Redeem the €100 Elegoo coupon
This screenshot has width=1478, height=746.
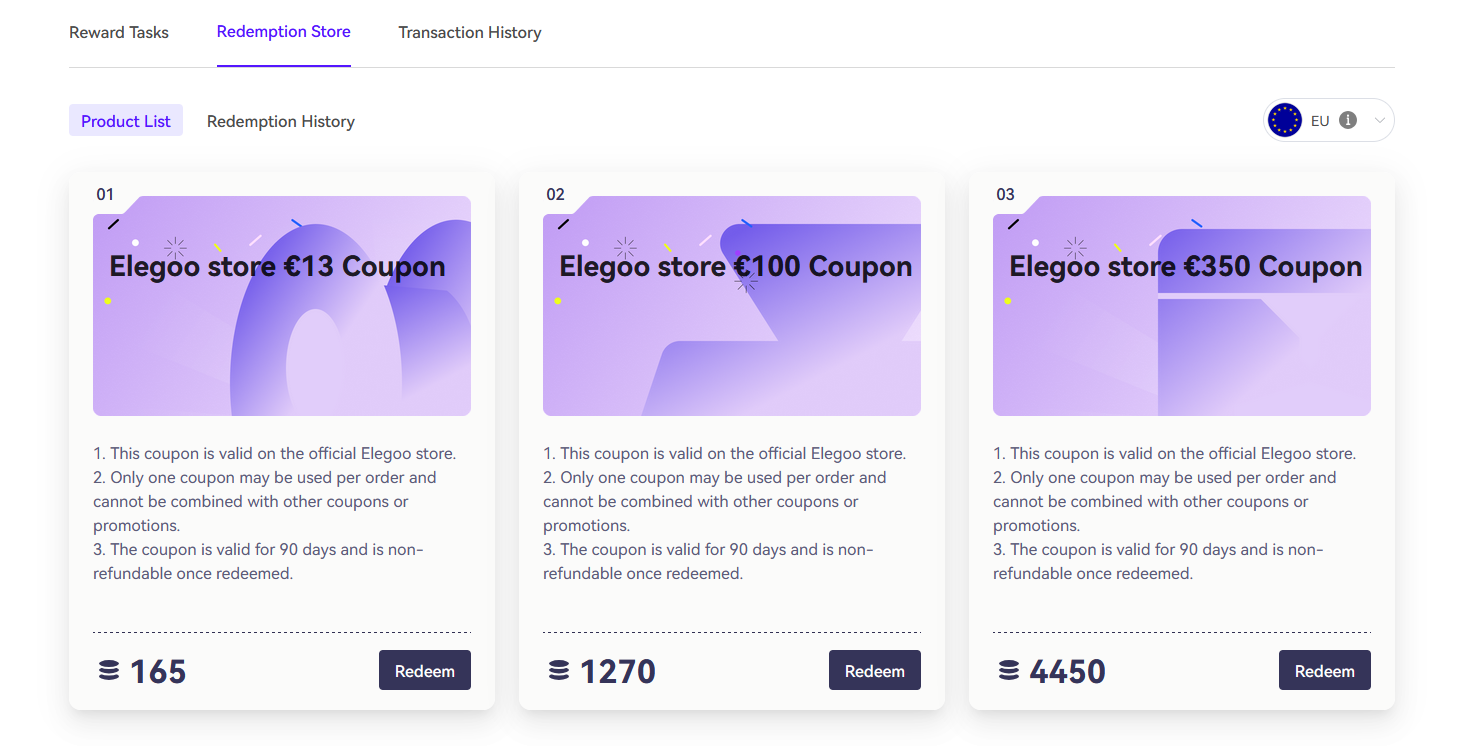click(x=875, y=671)
